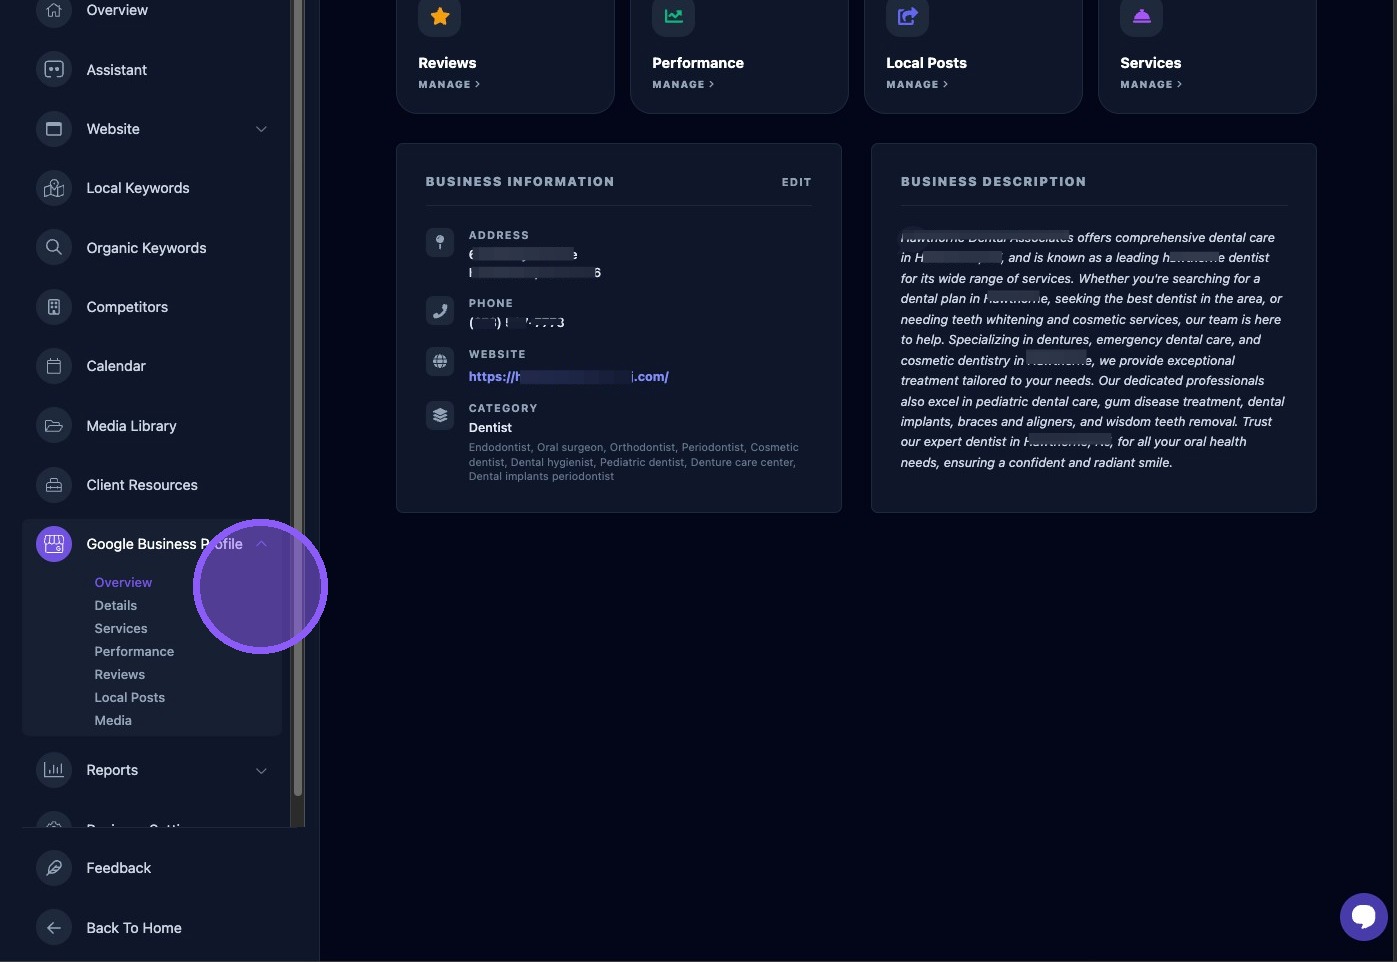
Task: Click the Performance chart icon
Action: pos(674,16)
